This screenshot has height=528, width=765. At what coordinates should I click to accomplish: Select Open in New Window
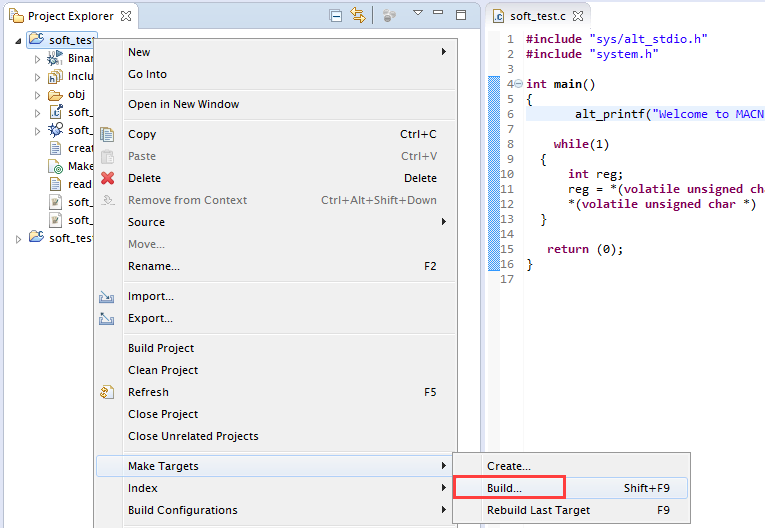276,104
